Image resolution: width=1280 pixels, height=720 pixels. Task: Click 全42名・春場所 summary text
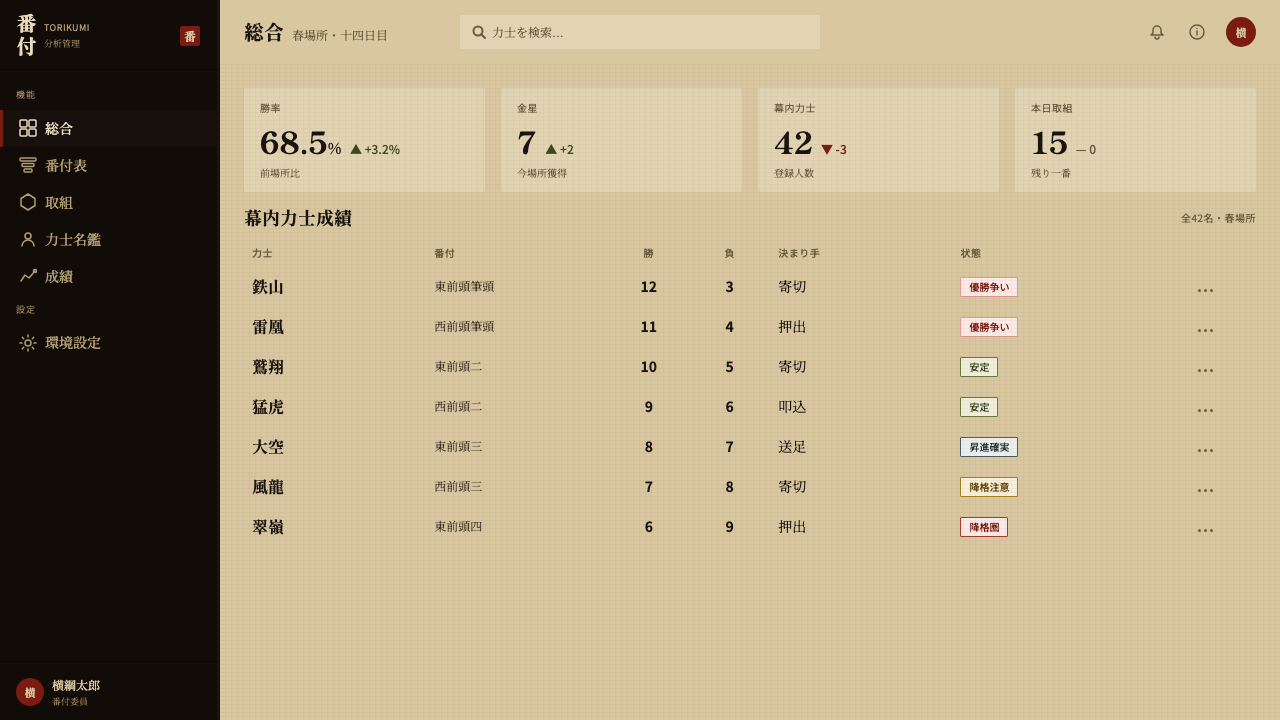[1218, 218]
